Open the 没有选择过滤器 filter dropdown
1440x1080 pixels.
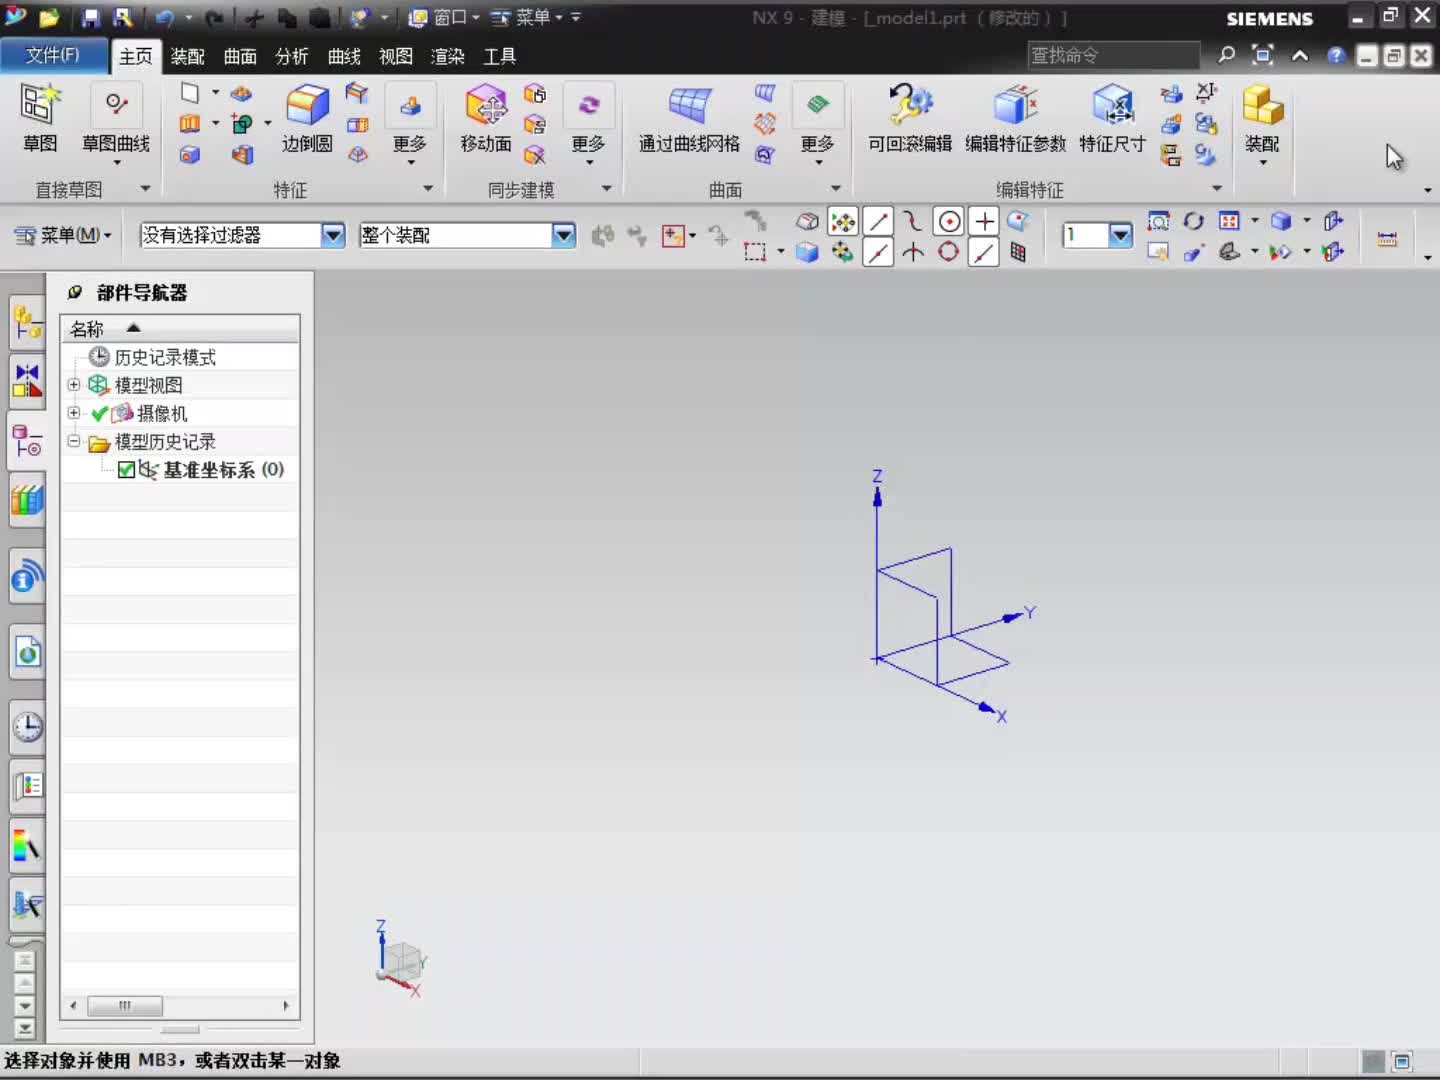(x=333, y=235)
